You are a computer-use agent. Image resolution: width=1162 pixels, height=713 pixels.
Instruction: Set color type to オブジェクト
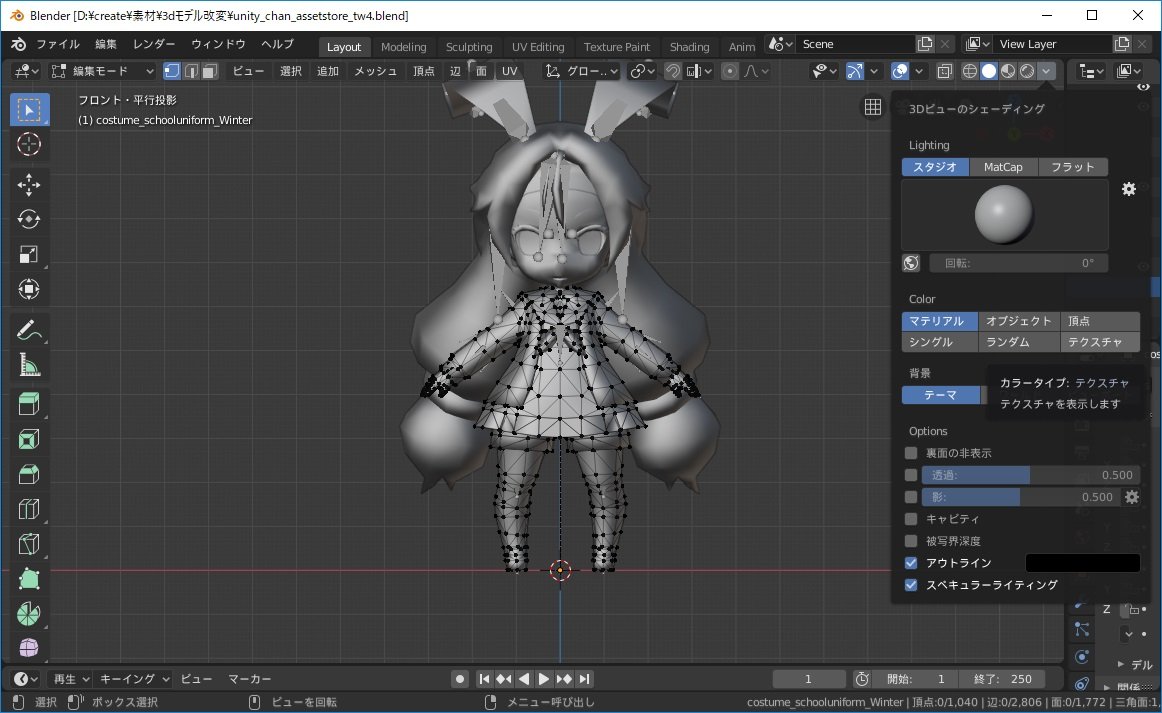tap(1019, 321)
